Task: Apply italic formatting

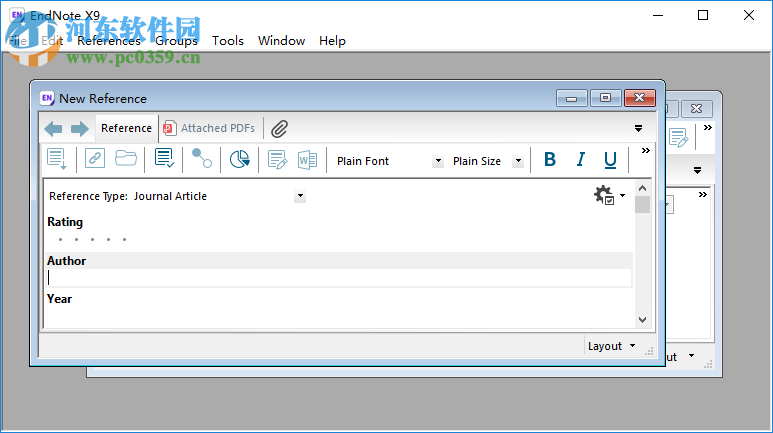Action: (x=581, y=159)
